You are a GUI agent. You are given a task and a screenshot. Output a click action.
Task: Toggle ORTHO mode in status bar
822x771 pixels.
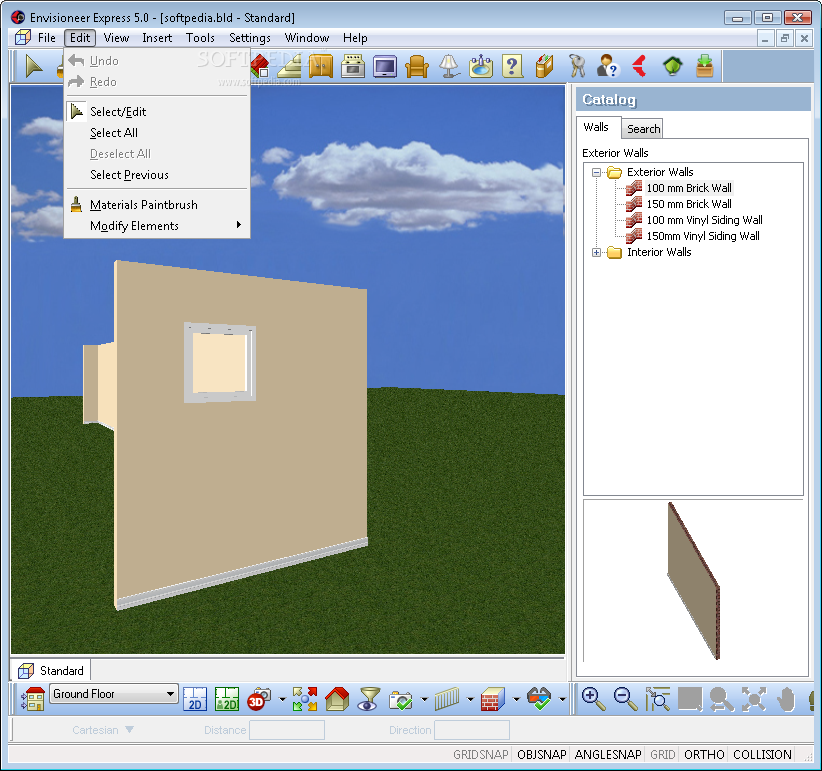704,754
